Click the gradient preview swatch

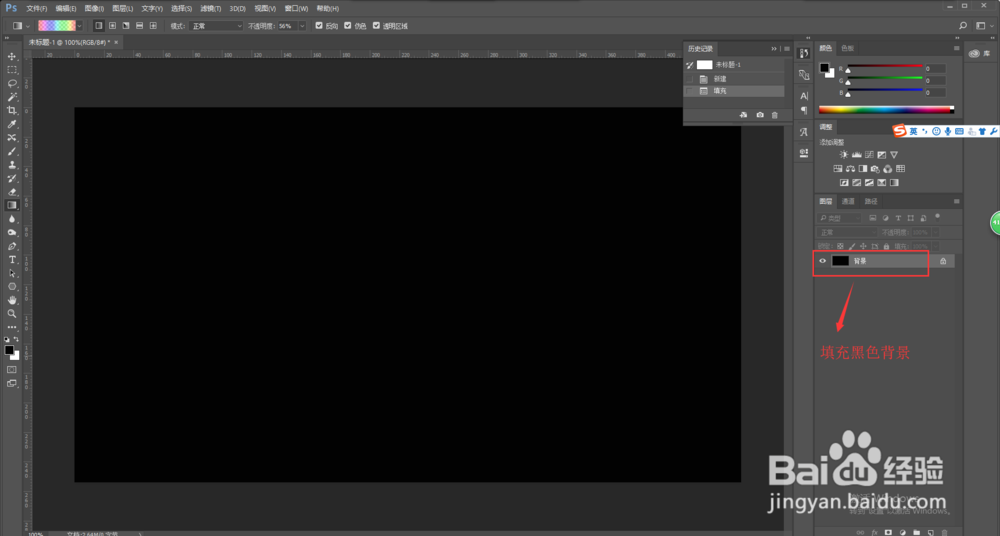[57, 26]
